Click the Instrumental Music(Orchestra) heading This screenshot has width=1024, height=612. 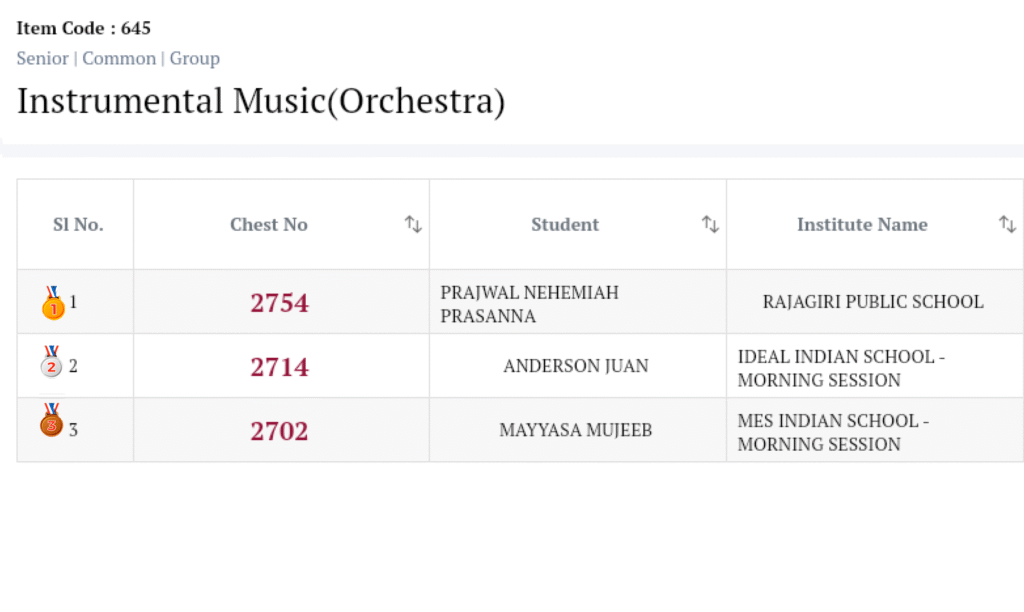261,101
